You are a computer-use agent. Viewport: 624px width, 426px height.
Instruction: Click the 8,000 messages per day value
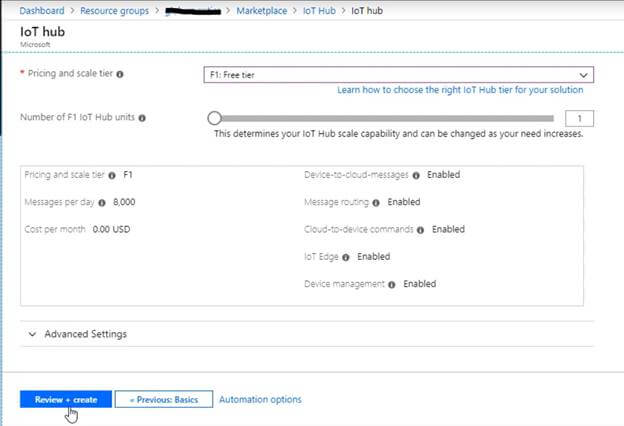point(124,202)
